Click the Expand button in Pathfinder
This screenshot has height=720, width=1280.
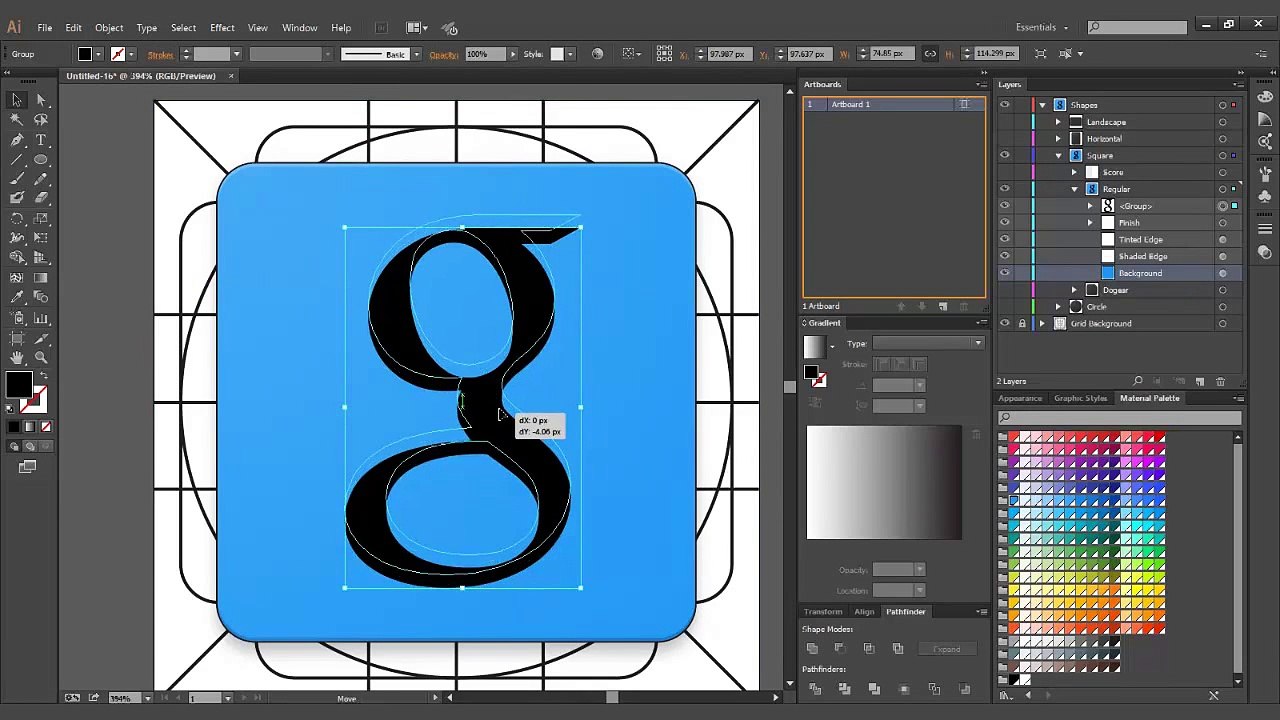click(946, 649)
